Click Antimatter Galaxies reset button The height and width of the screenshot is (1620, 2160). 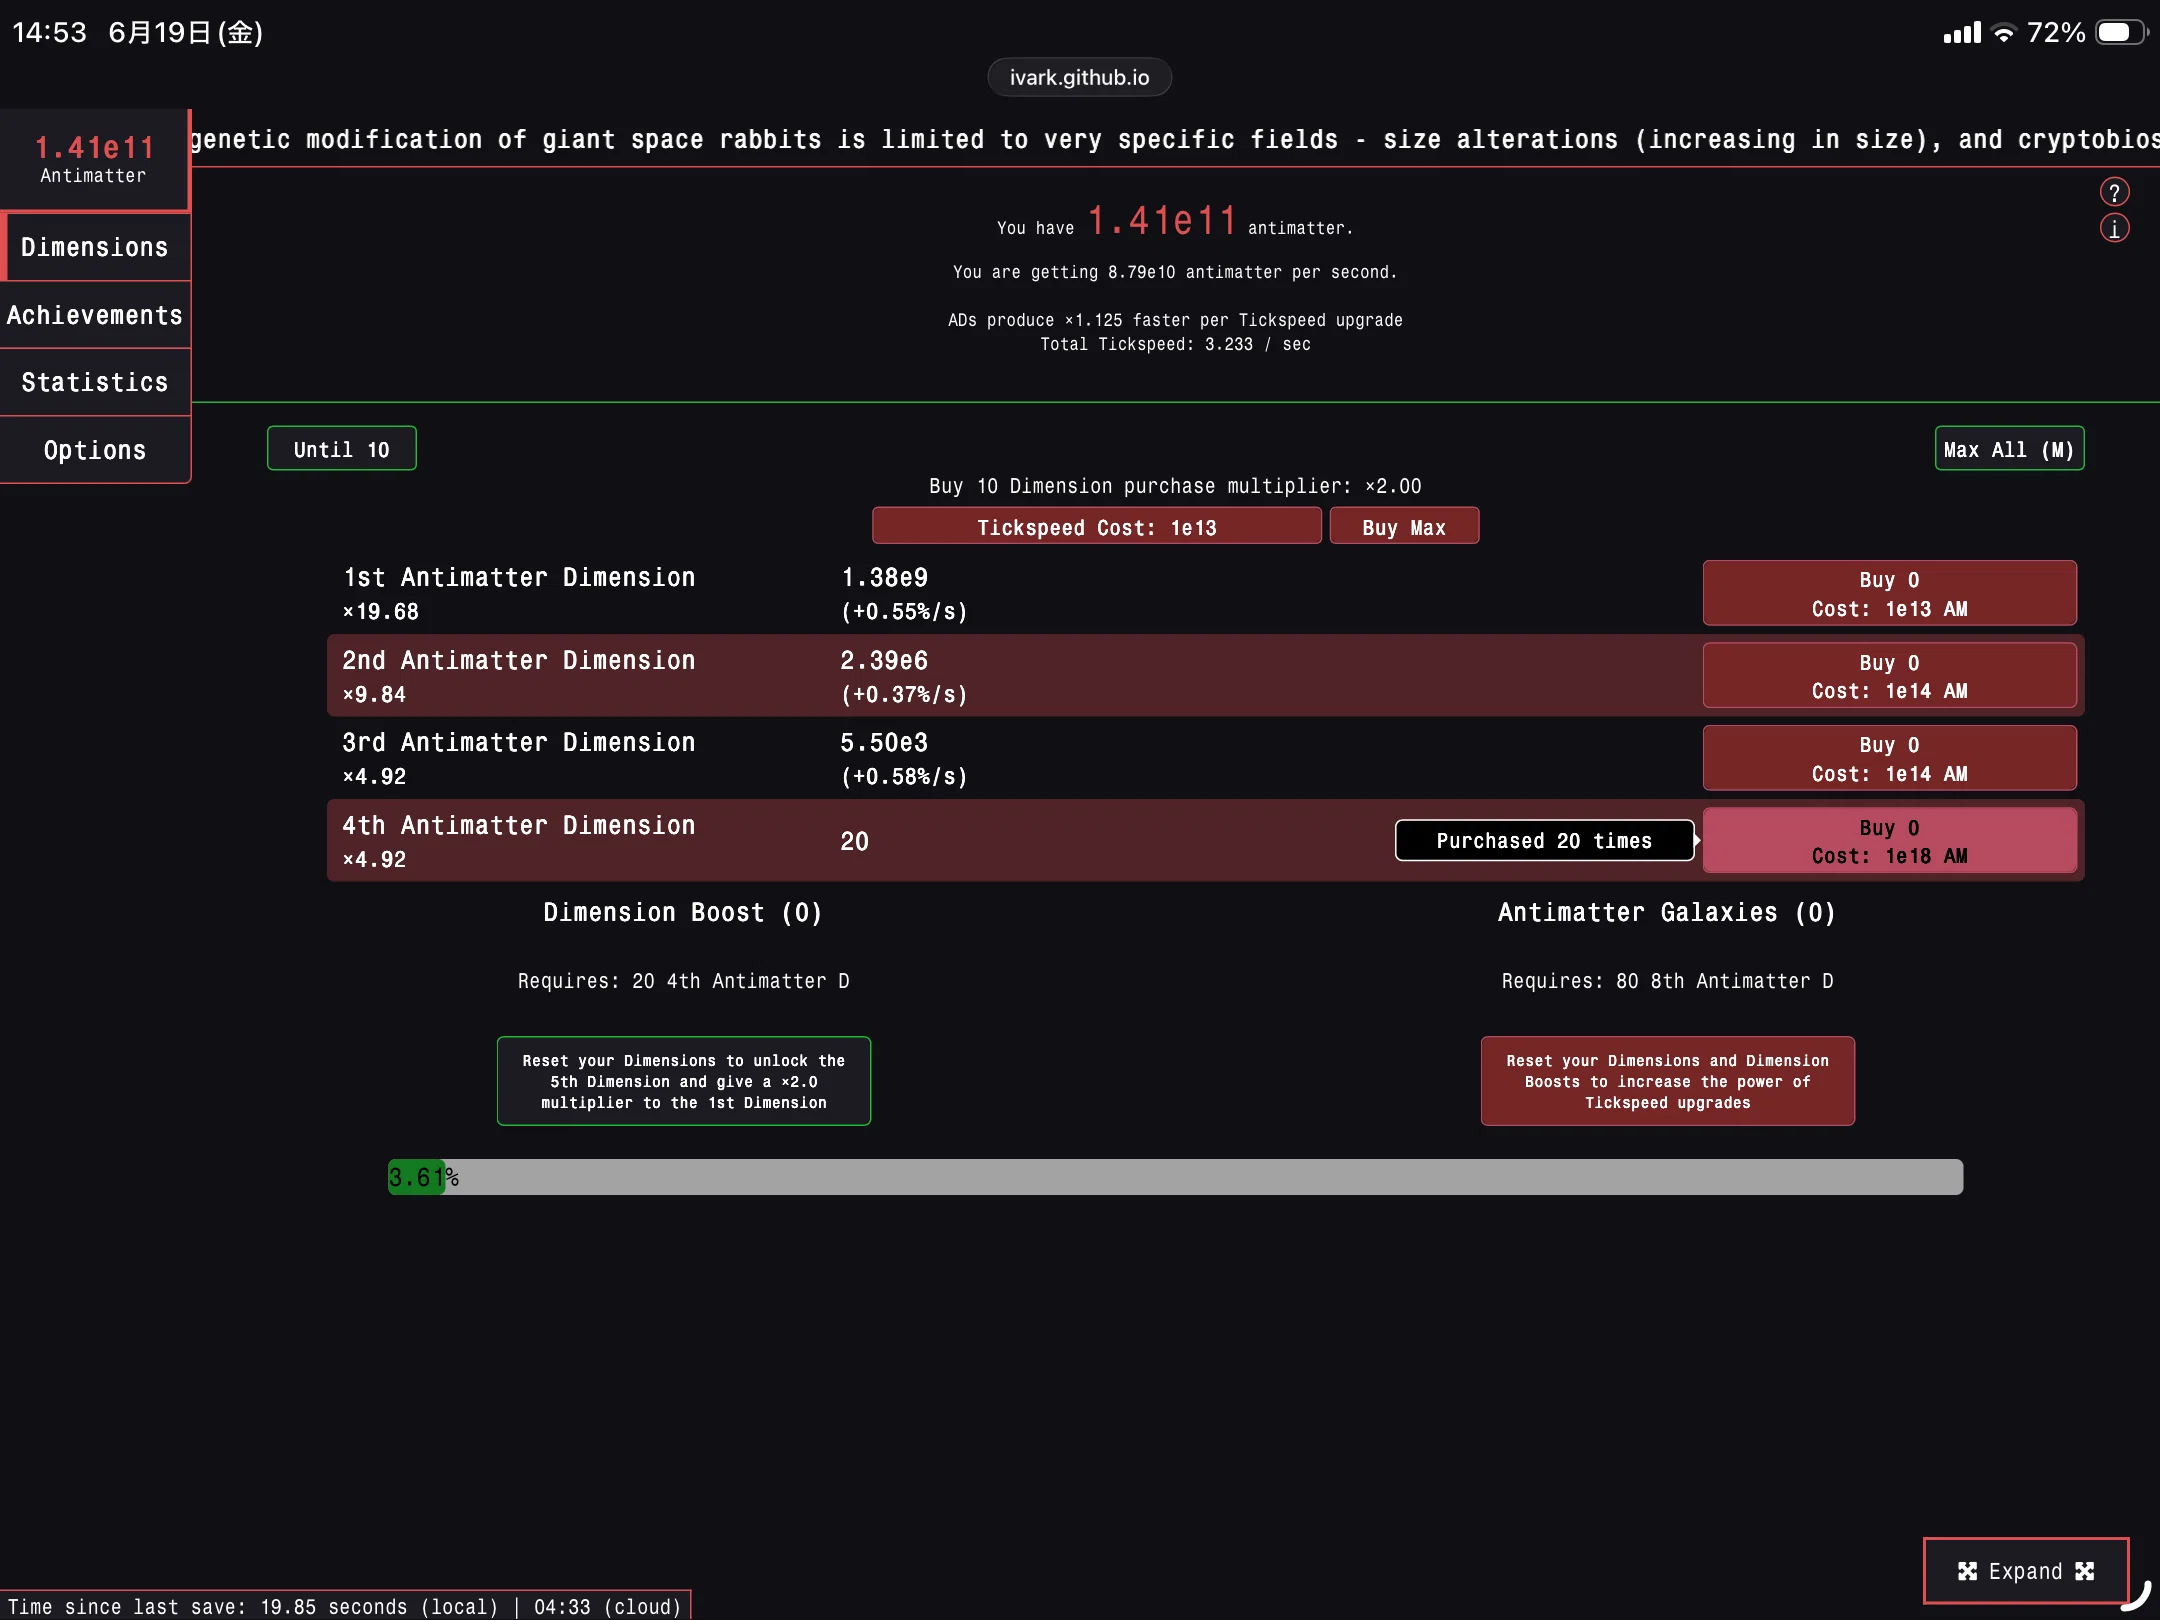pos(1668,1081)
